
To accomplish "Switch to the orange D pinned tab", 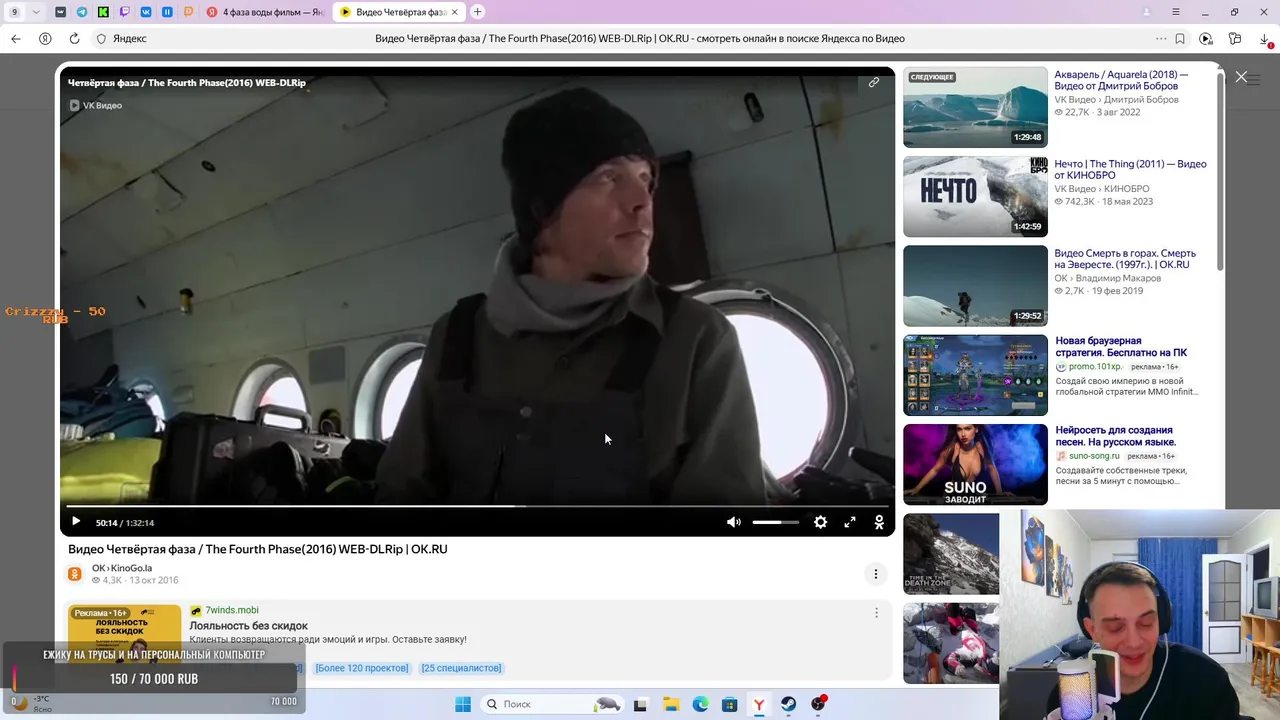I will click(x=188, y=12).
